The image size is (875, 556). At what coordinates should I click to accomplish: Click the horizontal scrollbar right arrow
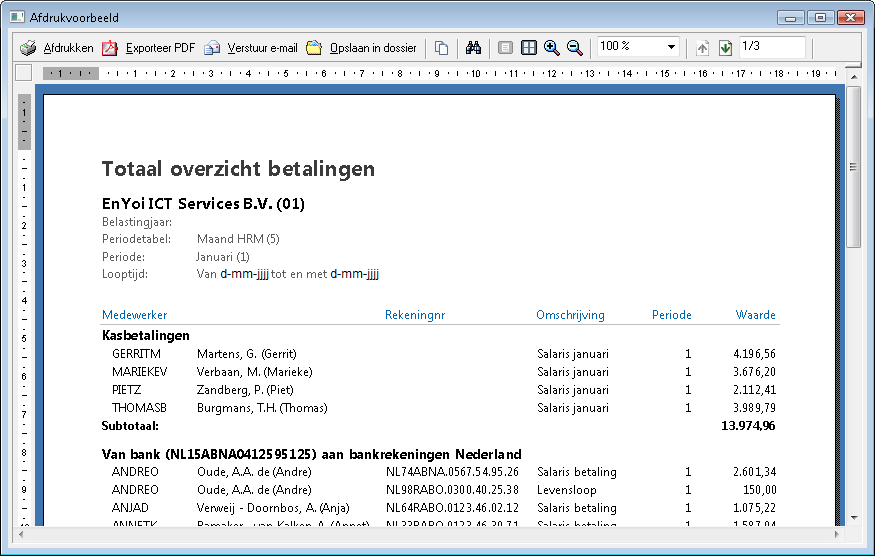836,534
